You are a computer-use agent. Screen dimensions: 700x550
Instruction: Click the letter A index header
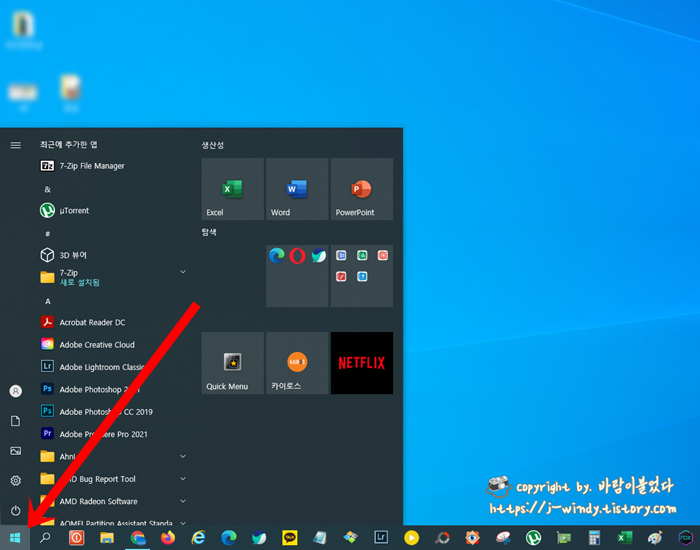coord(47,302)
